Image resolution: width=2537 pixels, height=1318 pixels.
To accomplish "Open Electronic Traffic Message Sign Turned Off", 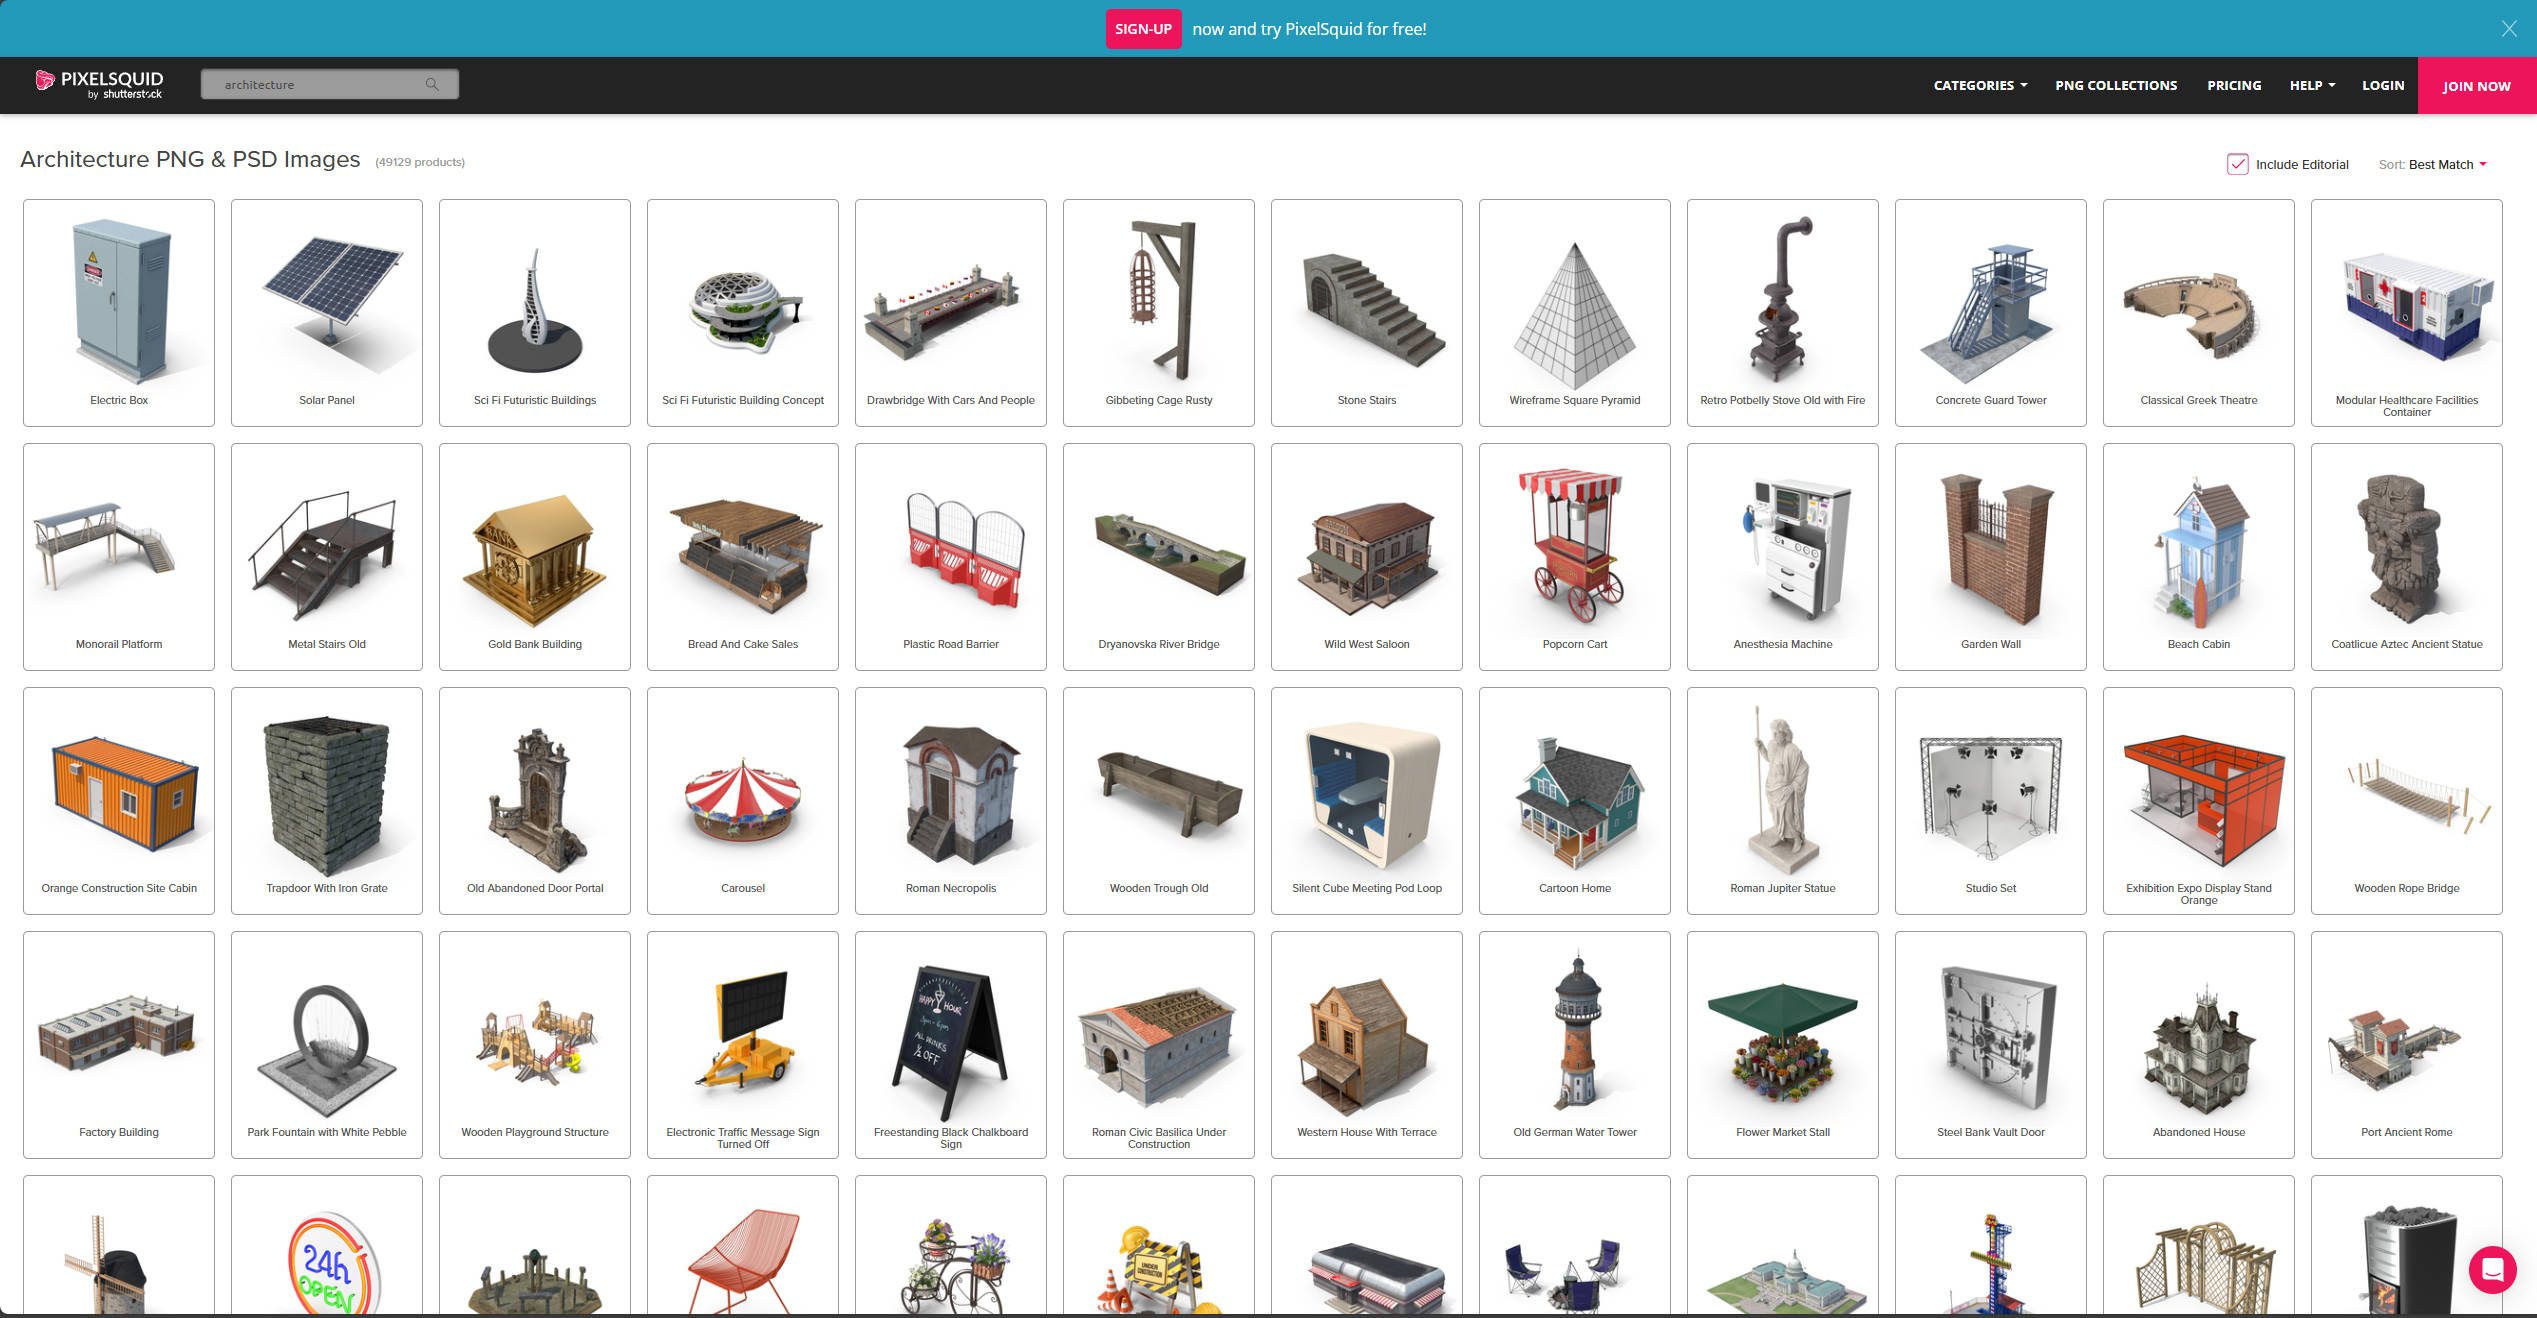I will tap(743, 1044).
